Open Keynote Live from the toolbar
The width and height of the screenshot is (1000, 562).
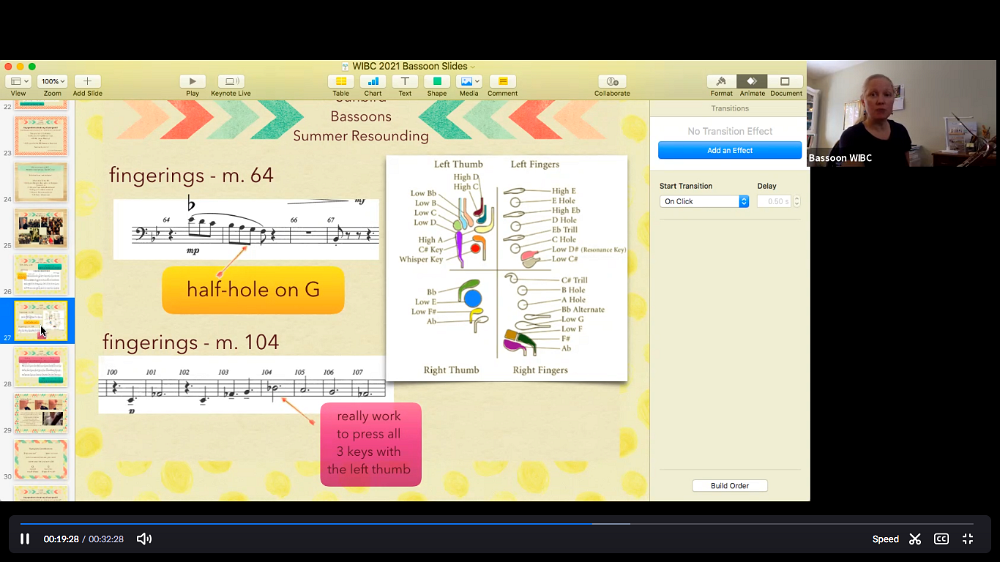coord(230,81)
